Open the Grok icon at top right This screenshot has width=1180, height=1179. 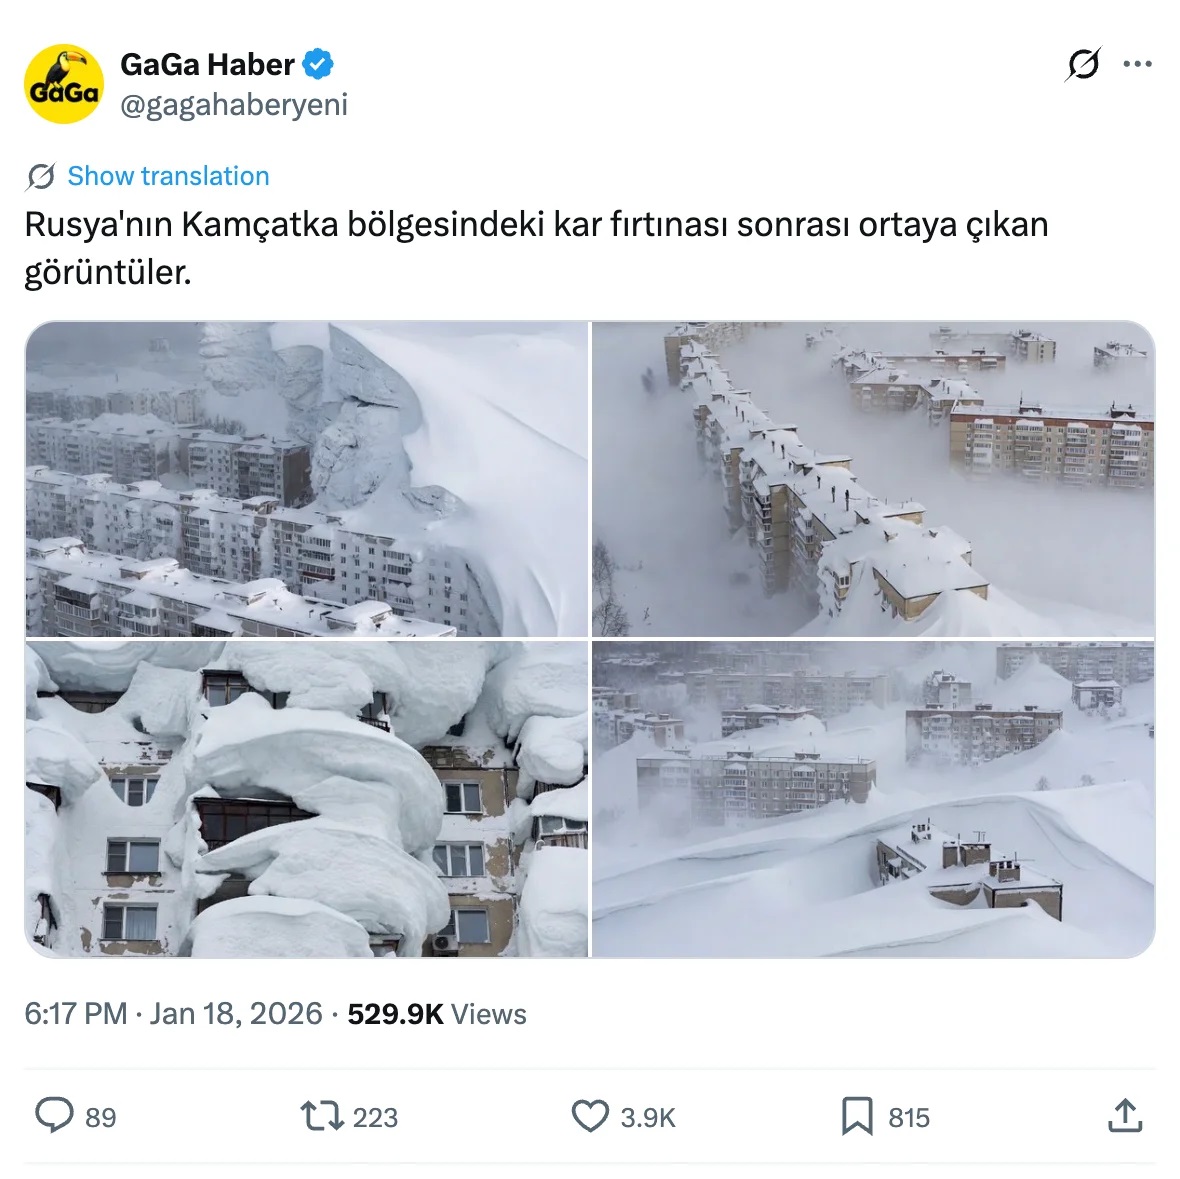tap(1083, 64)
